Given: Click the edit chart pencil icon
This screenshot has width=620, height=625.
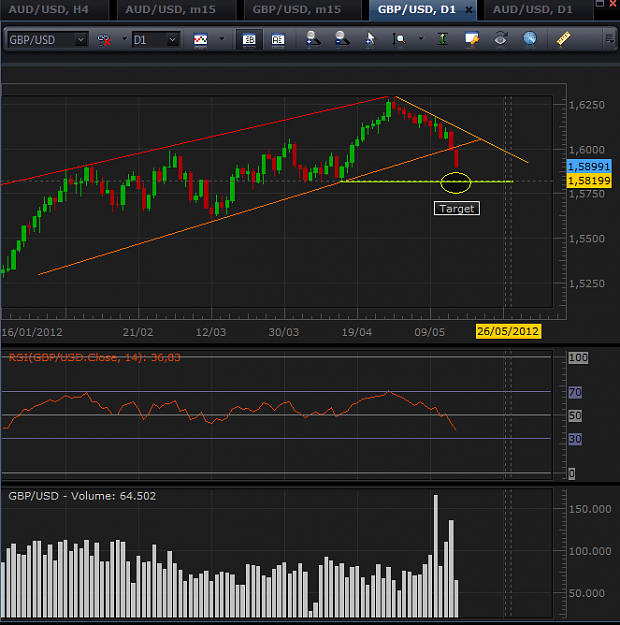Looking at the screenshot, I should 472,39.
